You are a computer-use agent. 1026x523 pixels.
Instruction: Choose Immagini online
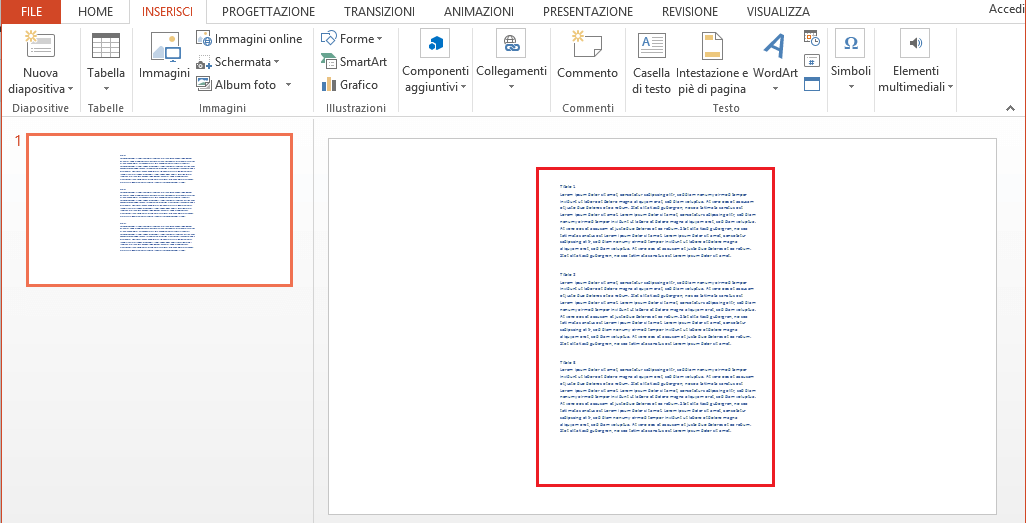click(x=249, y=39)
